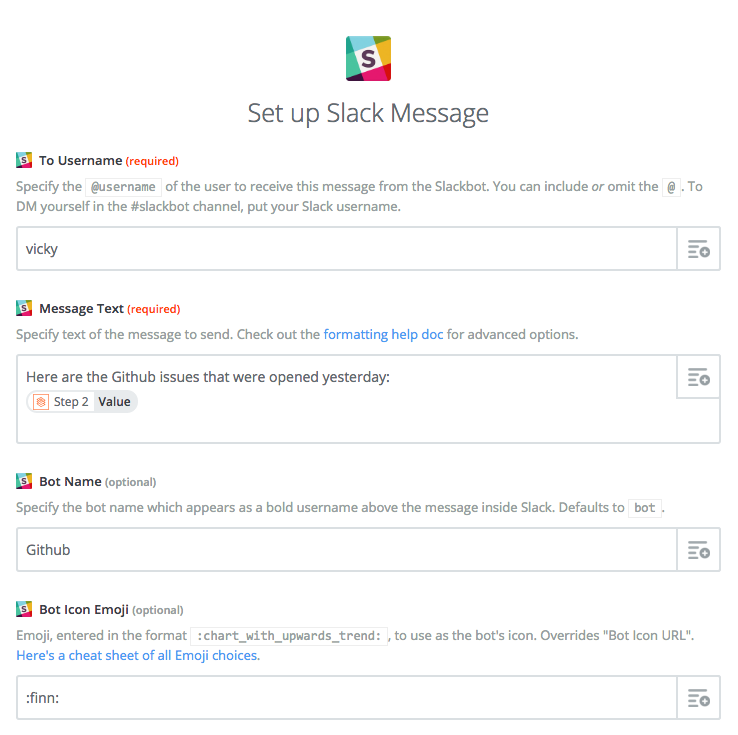Image resolution: width=738 pixels, height=735 pixels.
Task: Open insert-field icon for Bot Name
Action: click(698, 550)
